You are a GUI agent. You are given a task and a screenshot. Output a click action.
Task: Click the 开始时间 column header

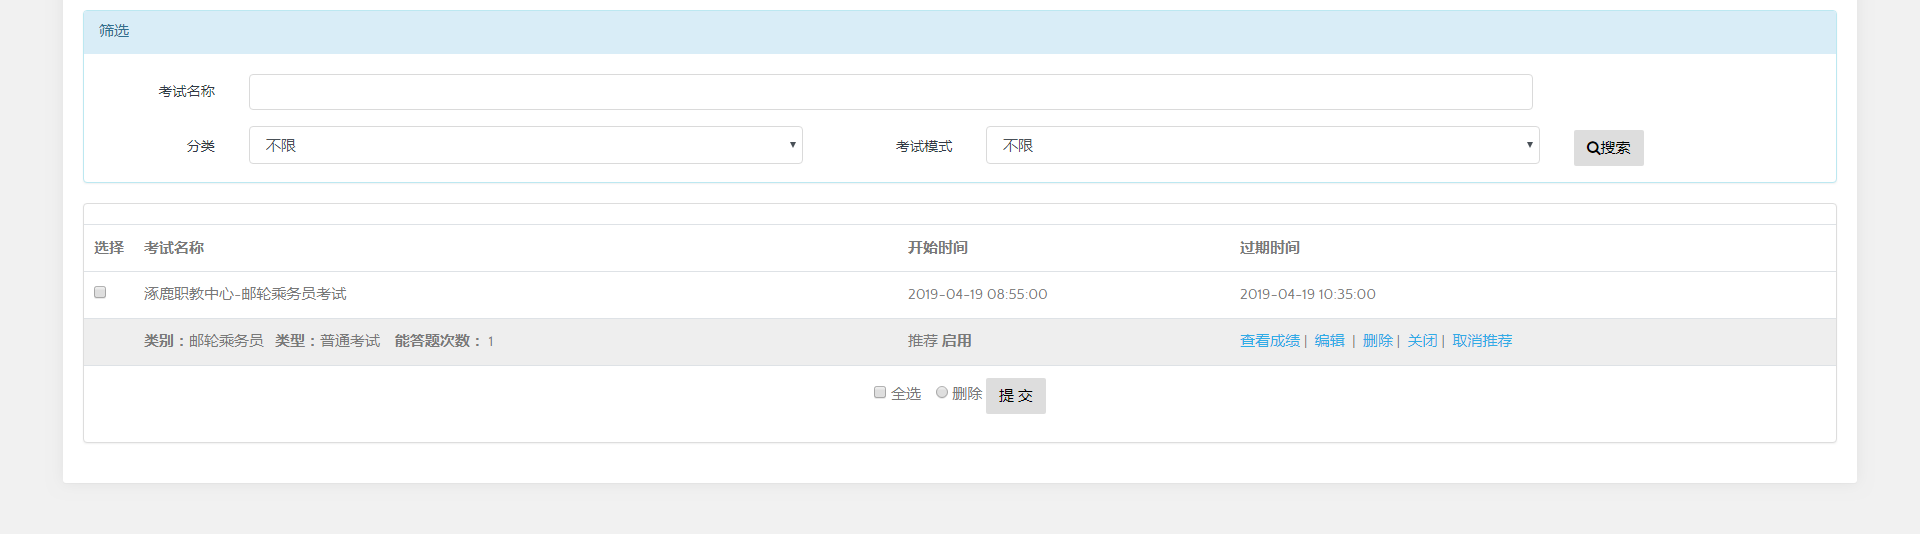937,248
